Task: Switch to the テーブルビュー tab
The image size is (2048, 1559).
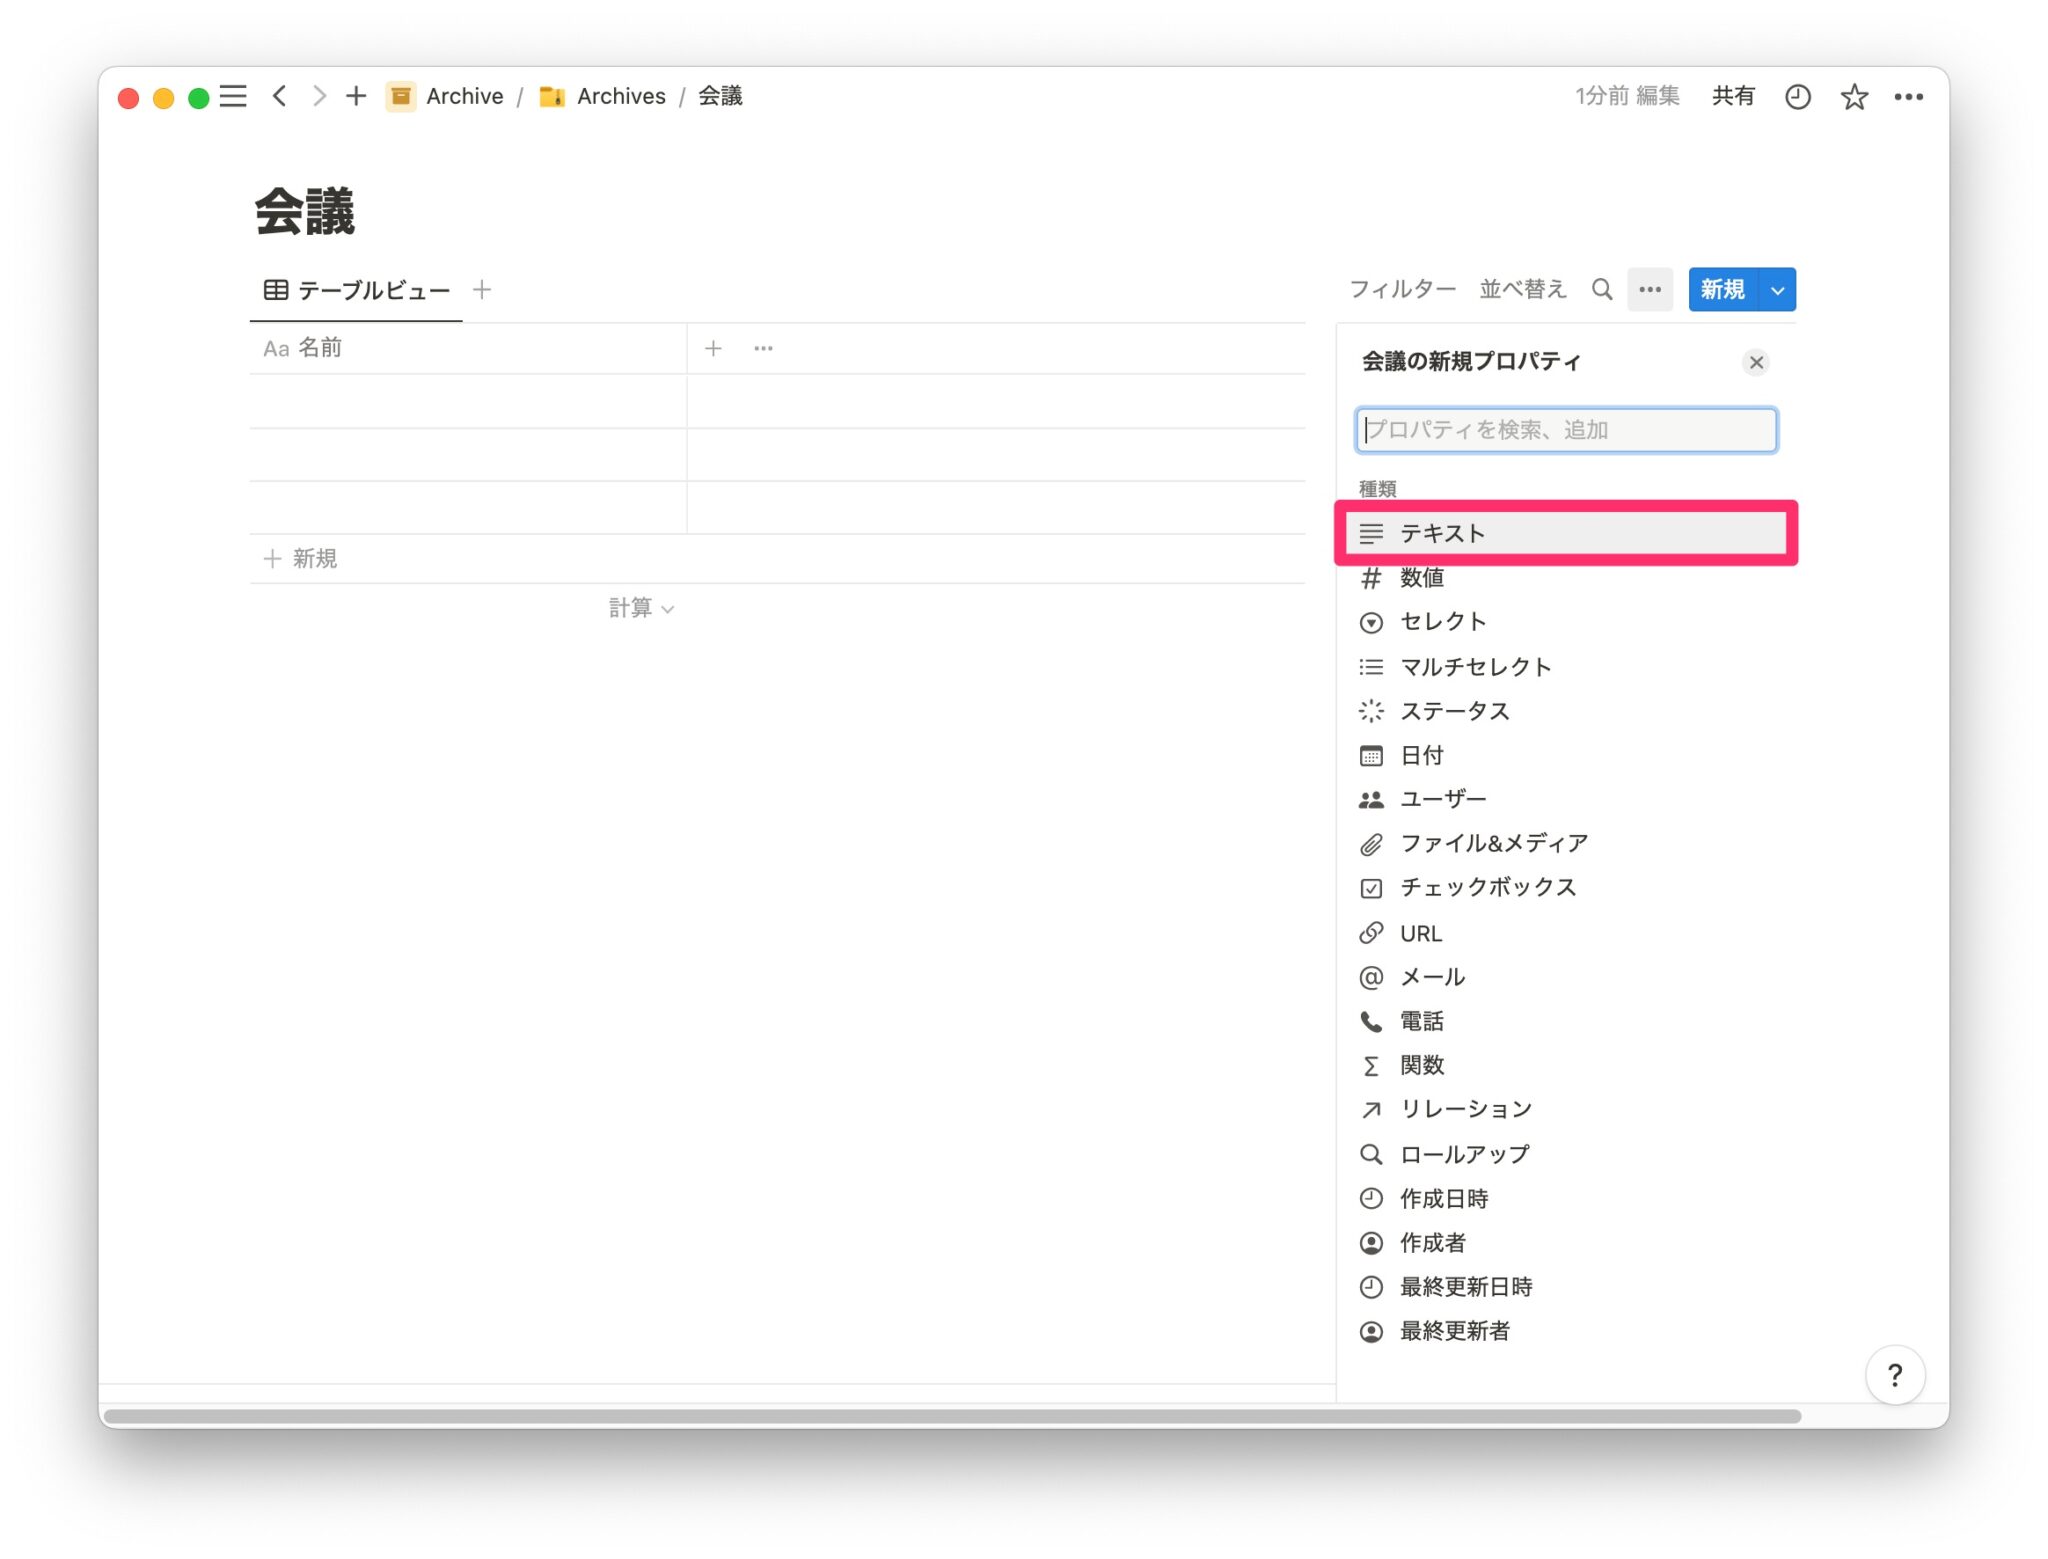Action: pos(357,290)
